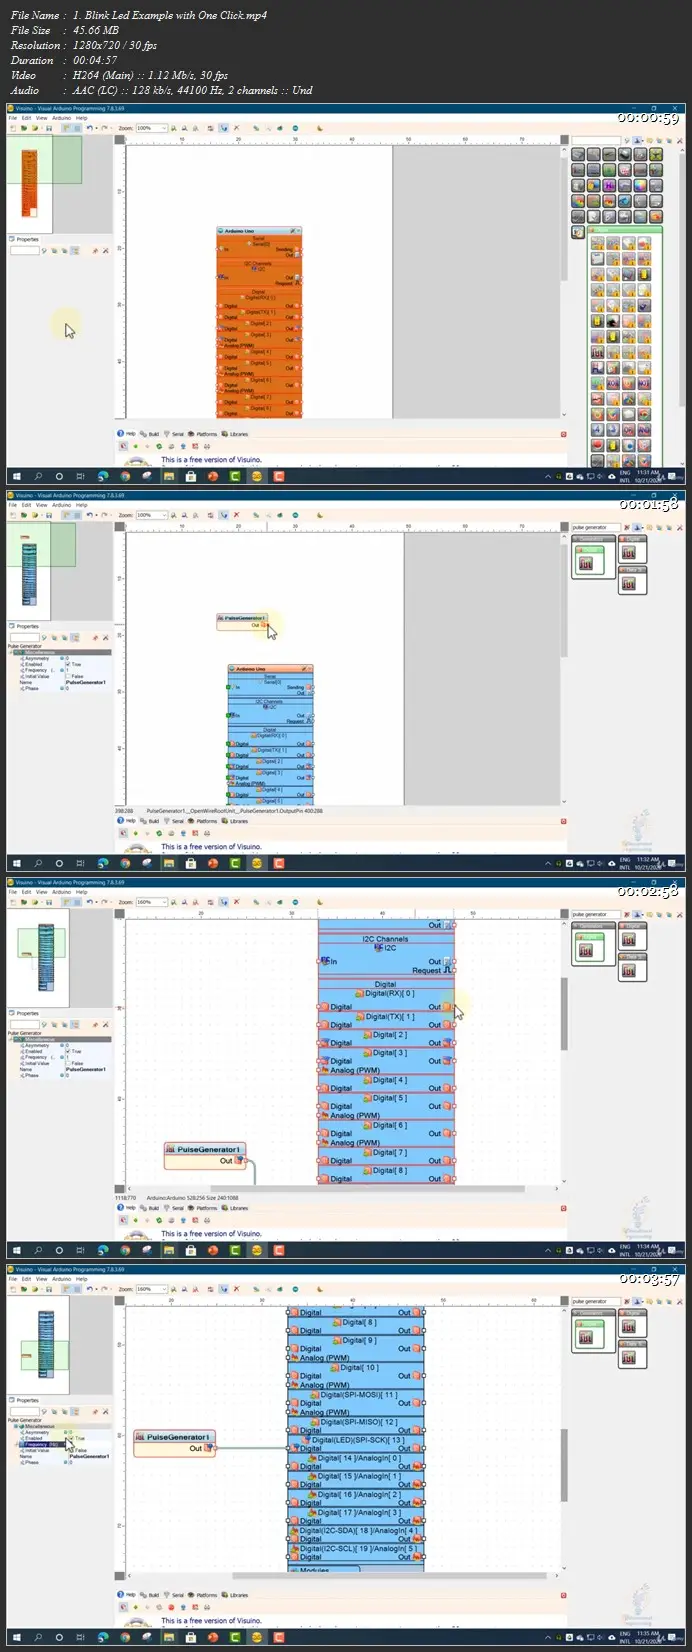
Task: Open the File menu in 00:00:59 frame
Action: [x=13, y=118]
